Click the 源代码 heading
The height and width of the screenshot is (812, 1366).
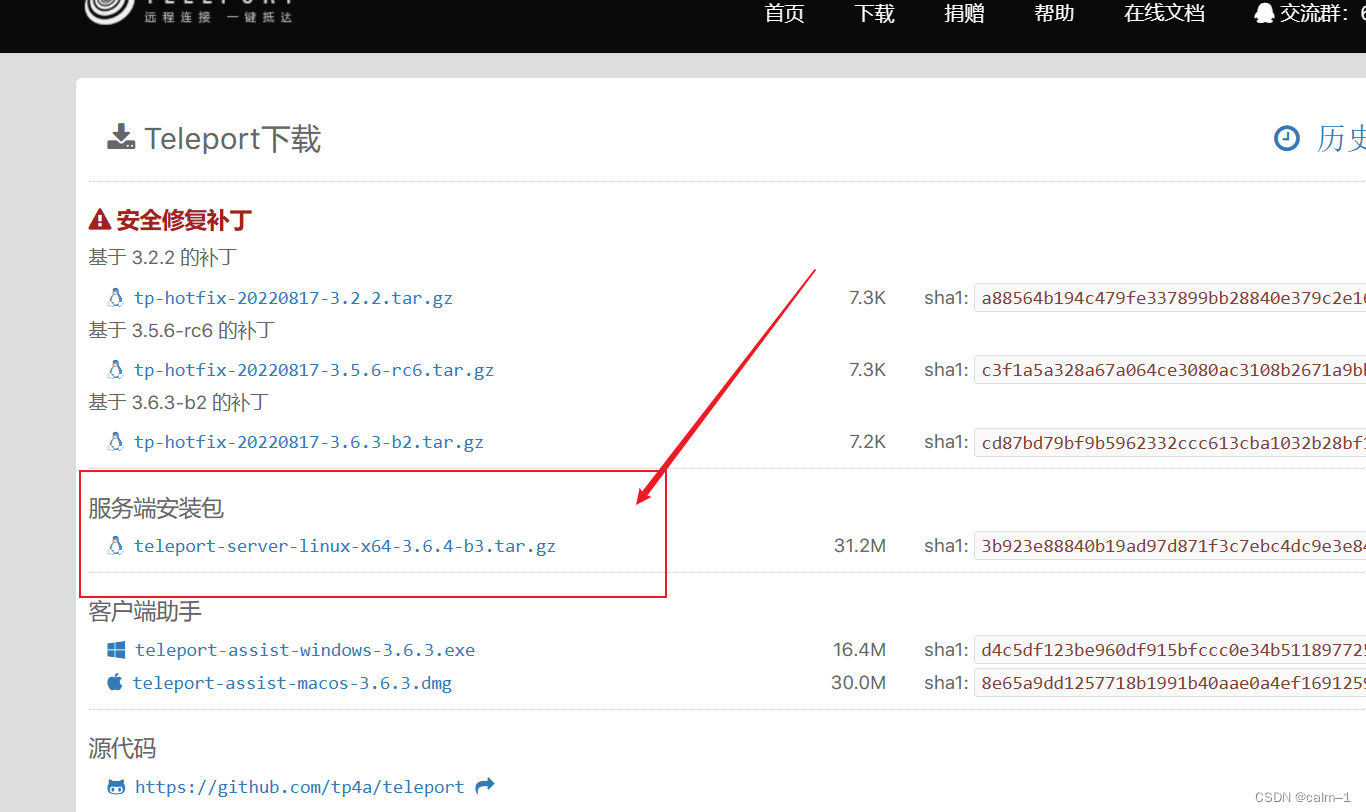tap(122, 748)
